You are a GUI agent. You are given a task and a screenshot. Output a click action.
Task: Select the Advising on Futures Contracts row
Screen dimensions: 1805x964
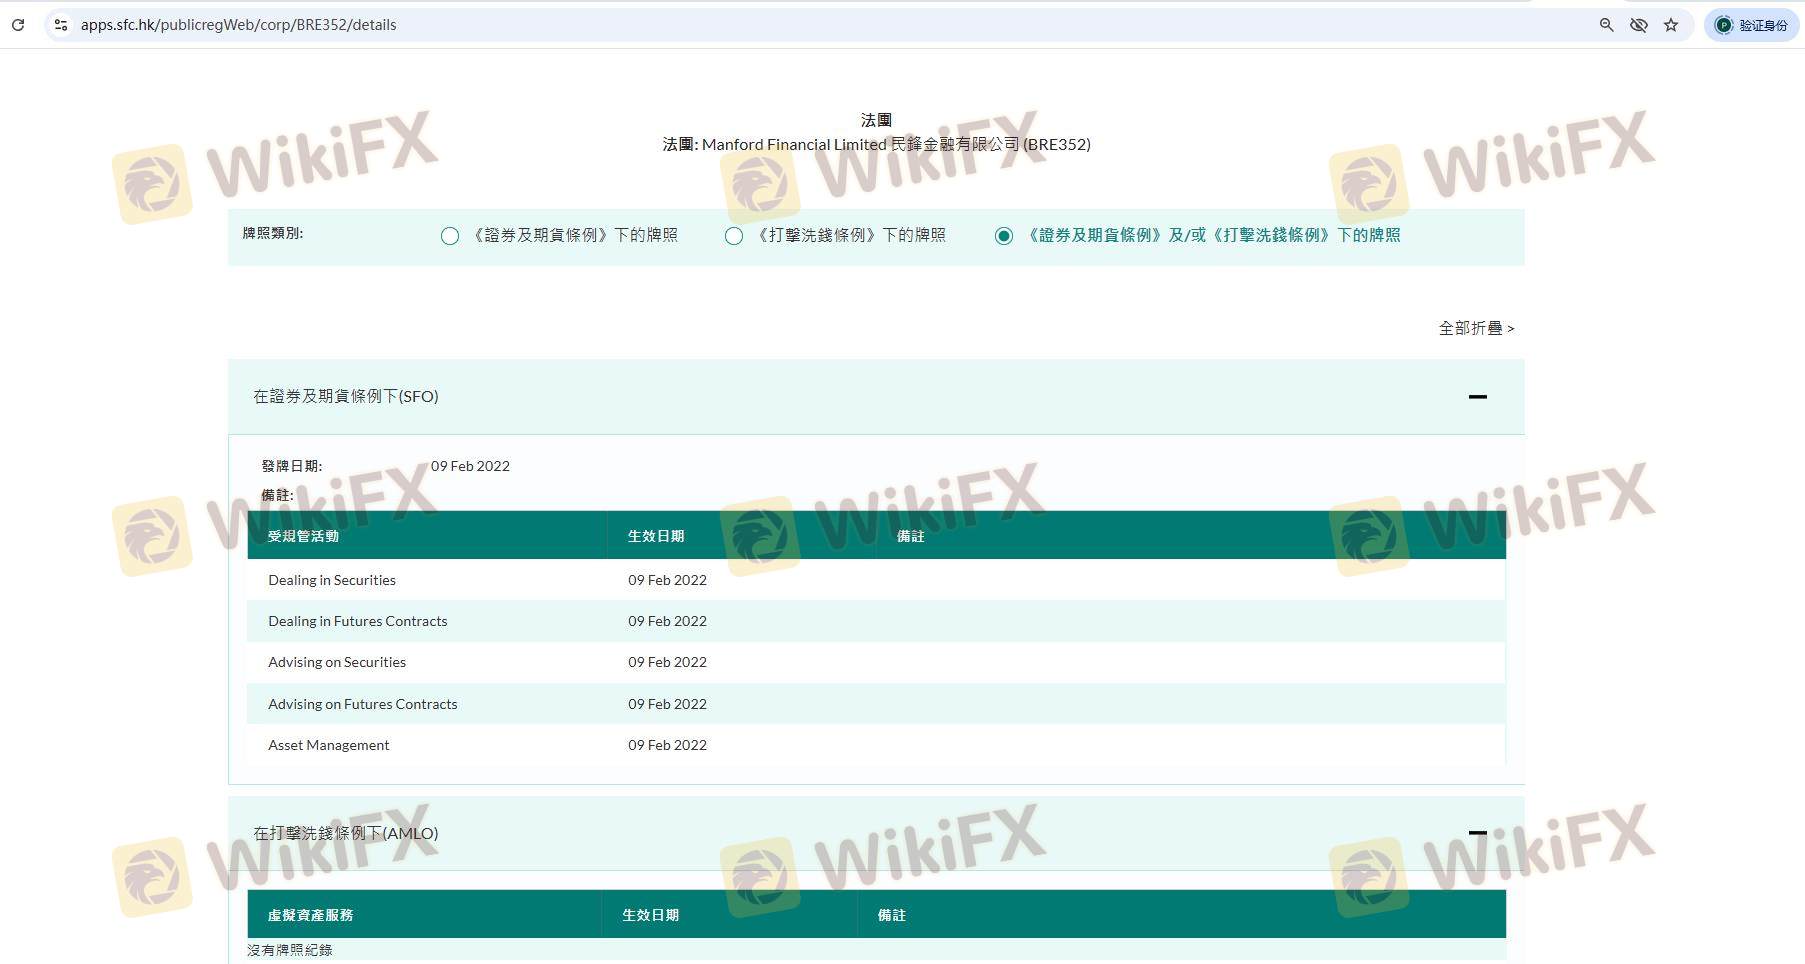point(362,704)
